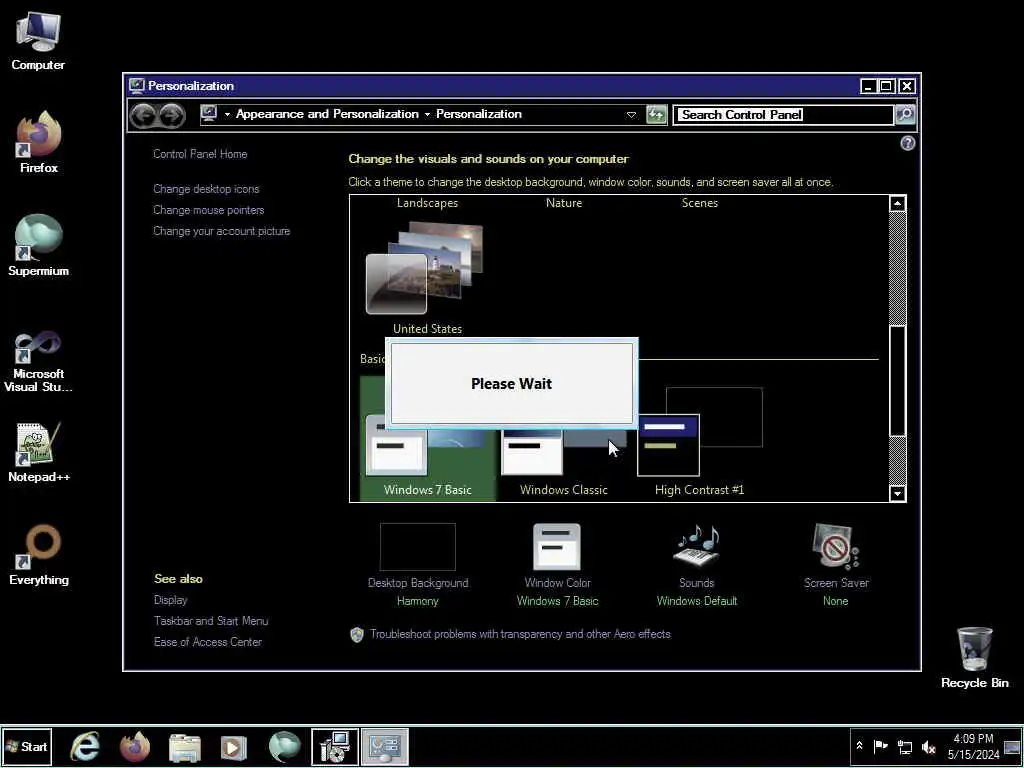Open the Supermium desktop shortcut
The image size is (1024, 768).
39,246
